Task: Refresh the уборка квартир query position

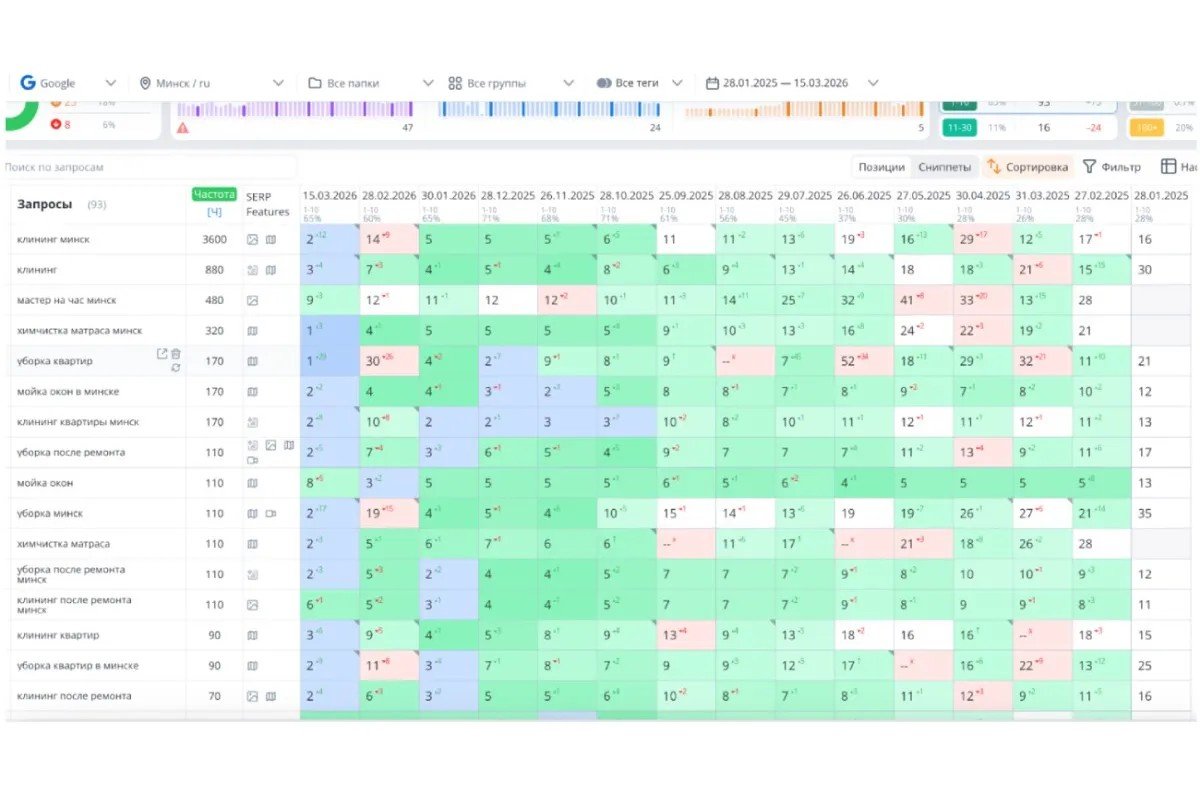Action: pyautogui.click(x=176, y=368)
